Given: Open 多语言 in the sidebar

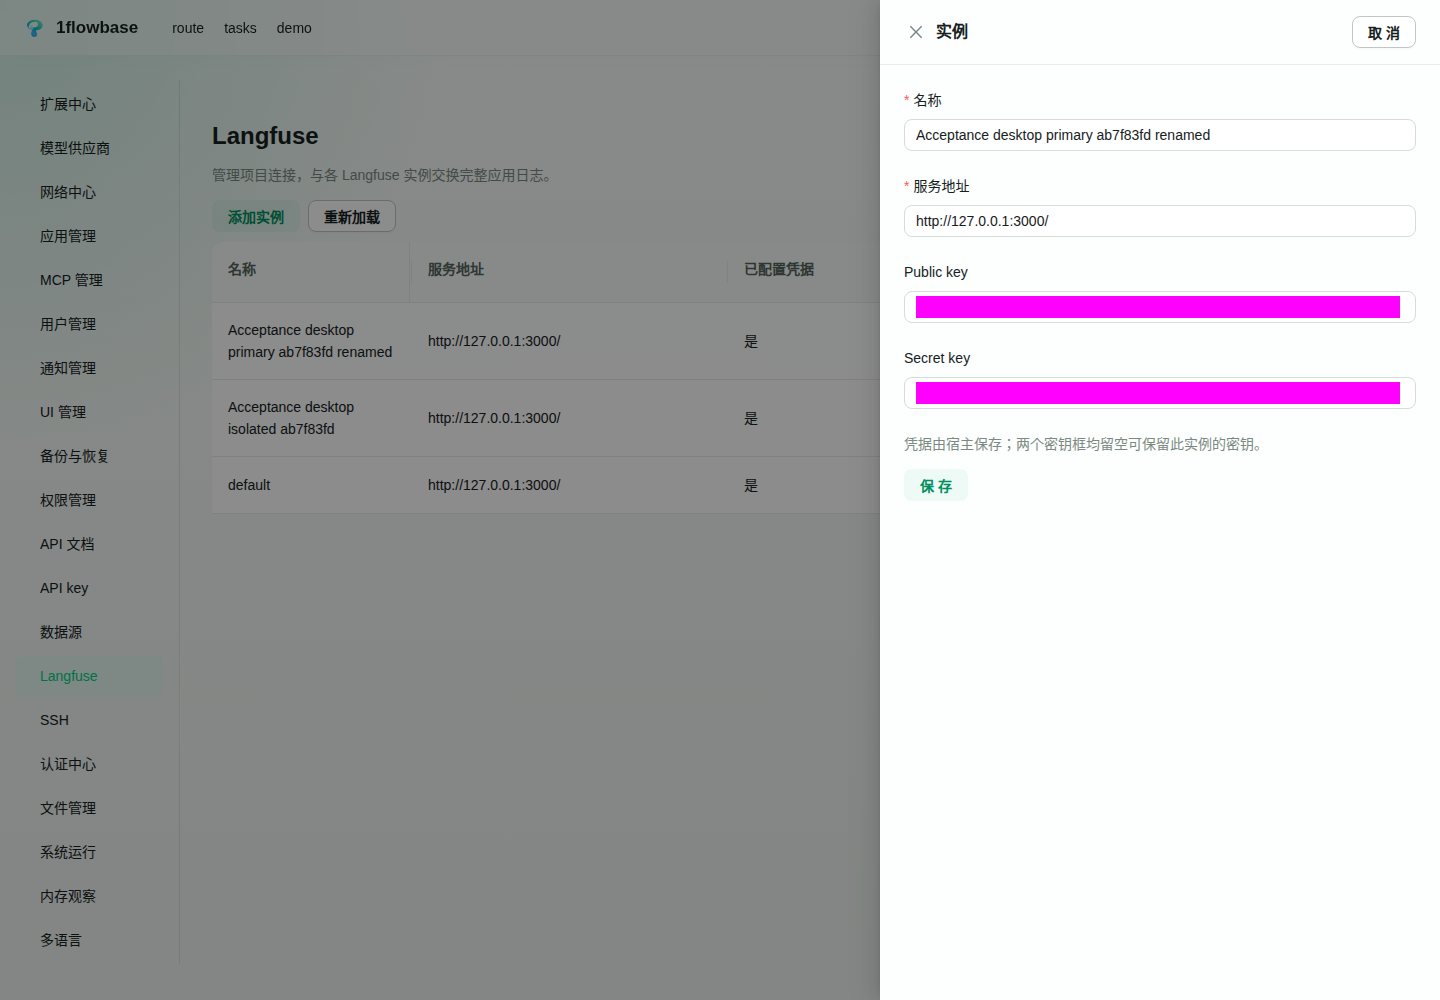Looking at the screenshot, I should pos(90,940).
